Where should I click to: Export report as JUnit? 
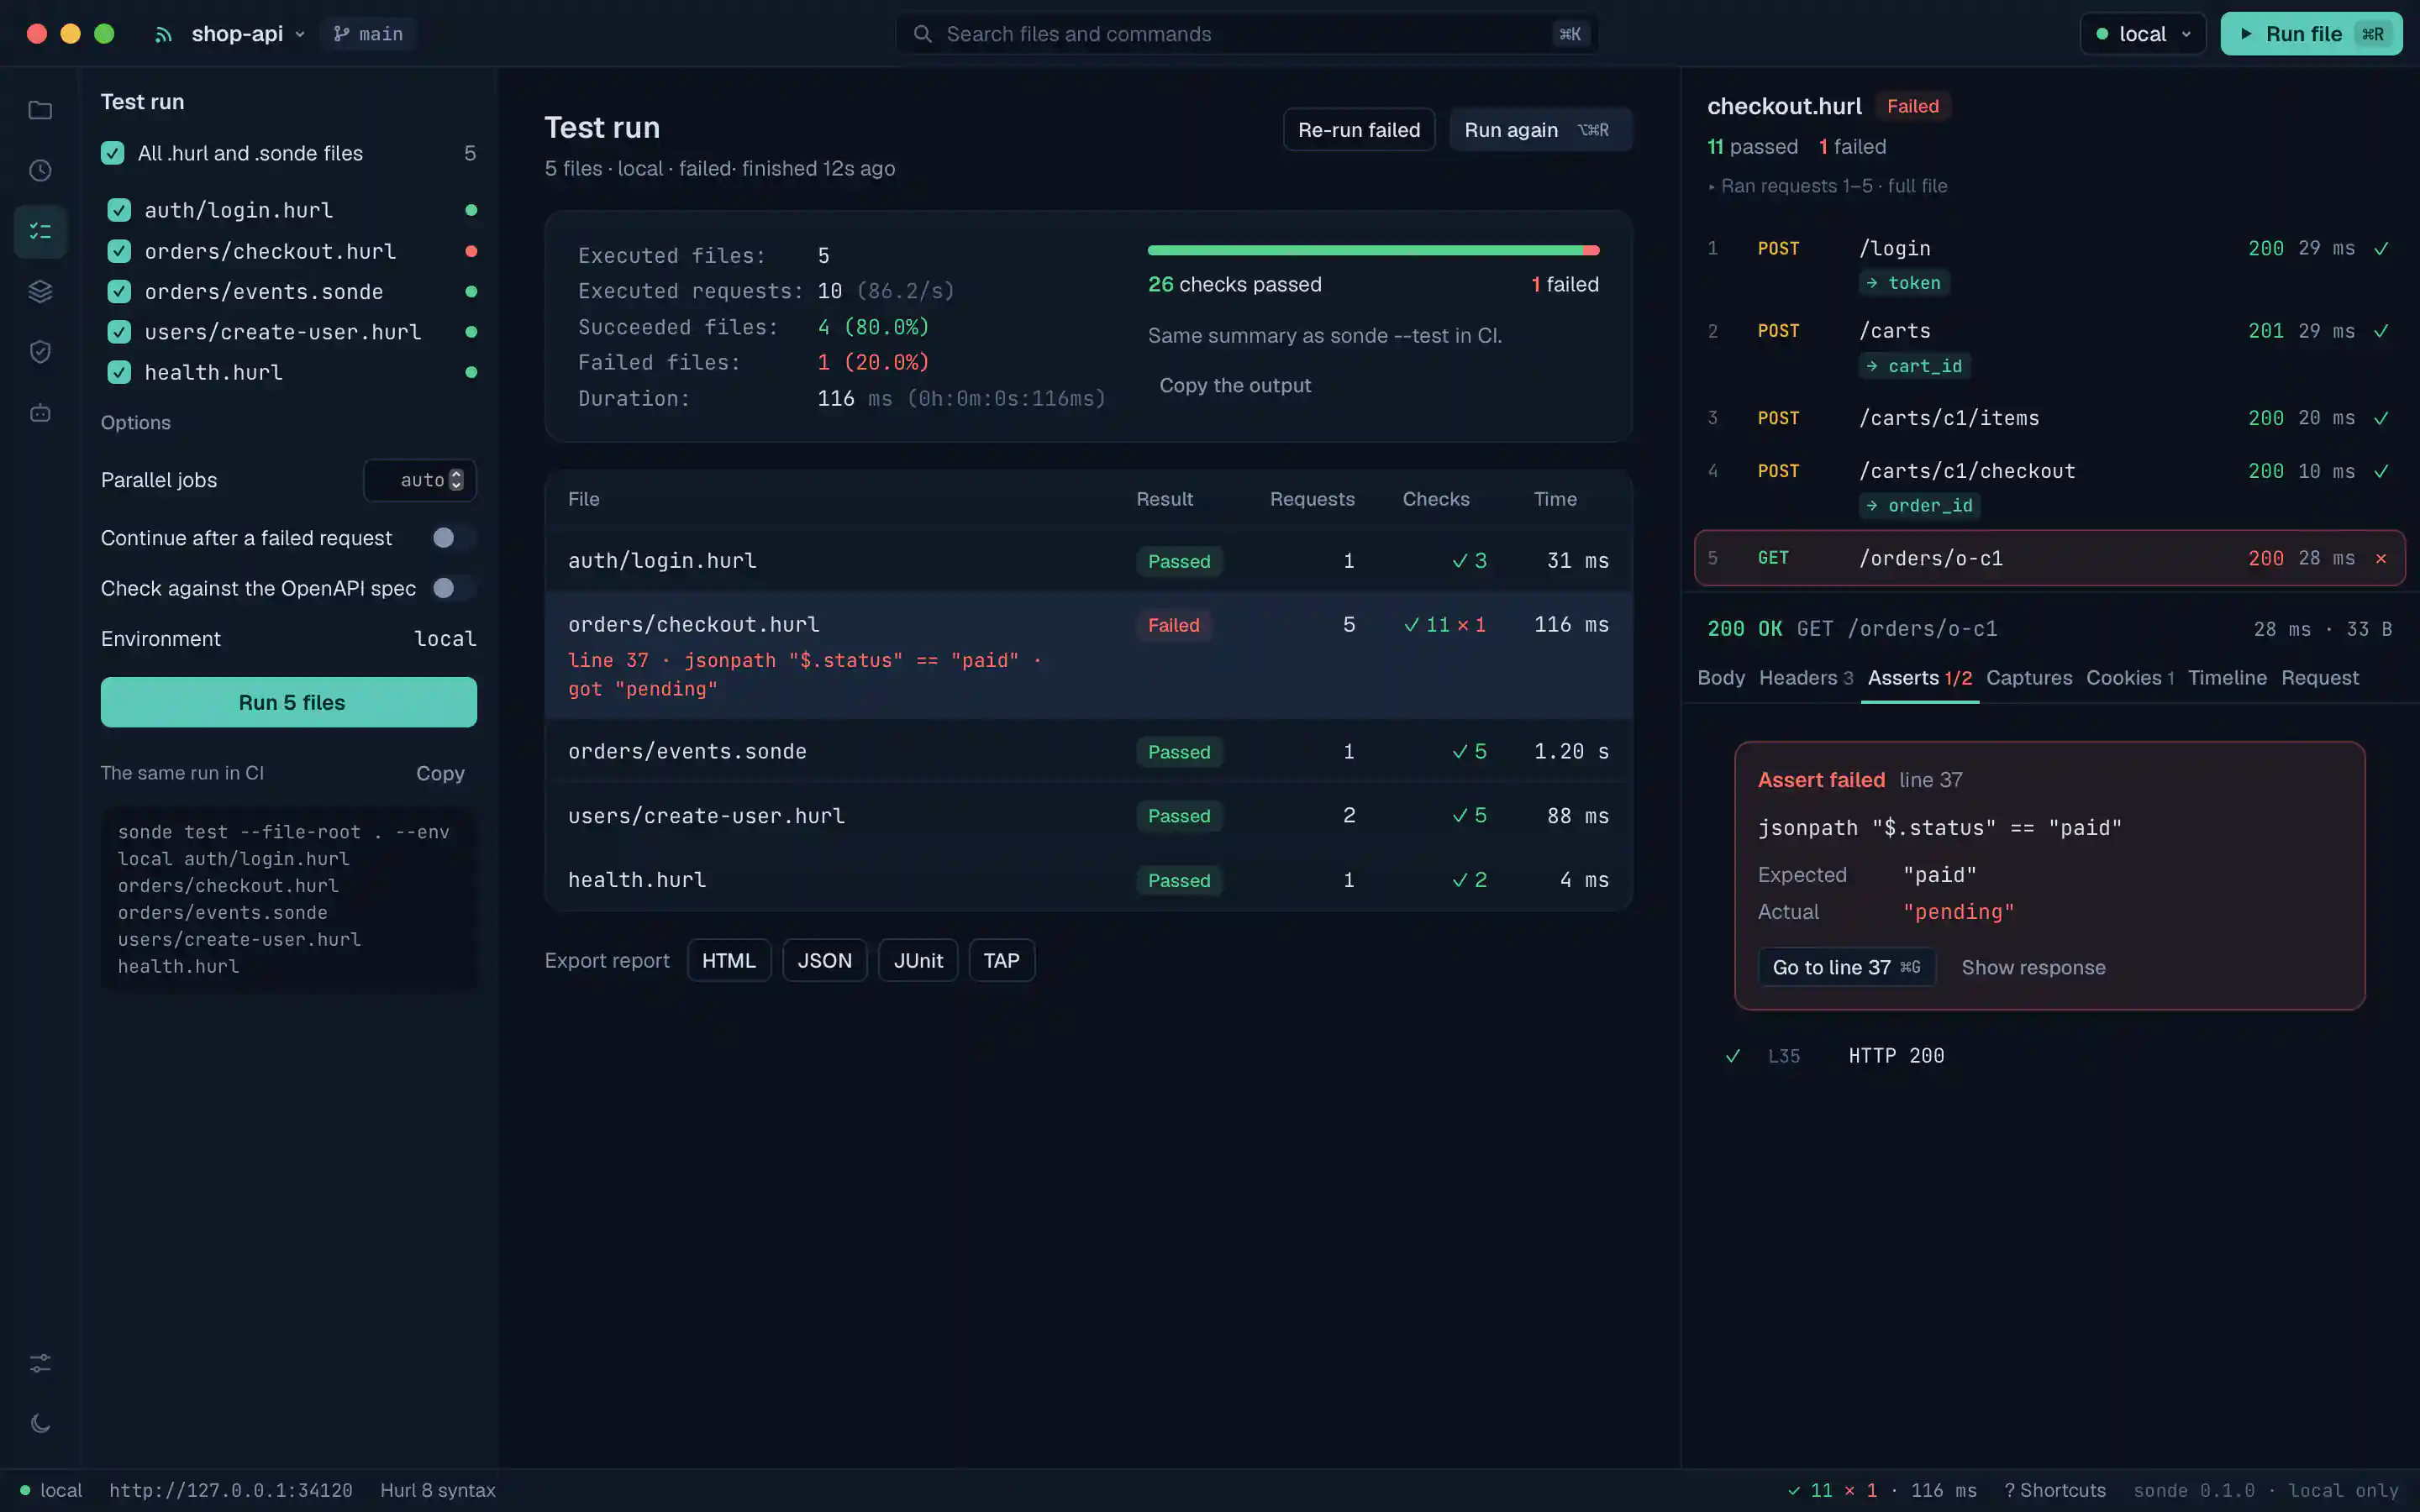(x=917, y=960)
